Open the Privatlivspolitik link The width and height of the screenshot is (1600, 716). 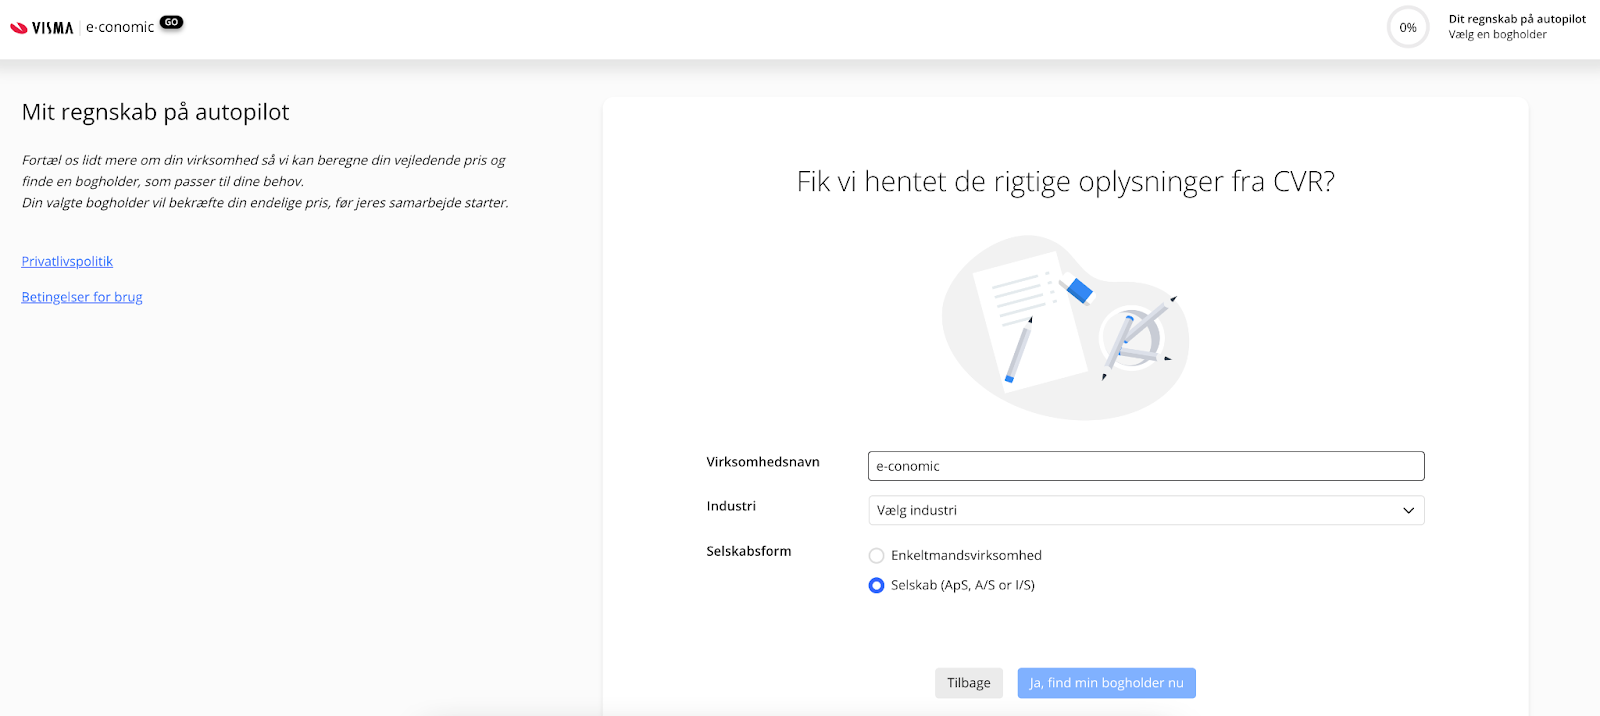67,261
